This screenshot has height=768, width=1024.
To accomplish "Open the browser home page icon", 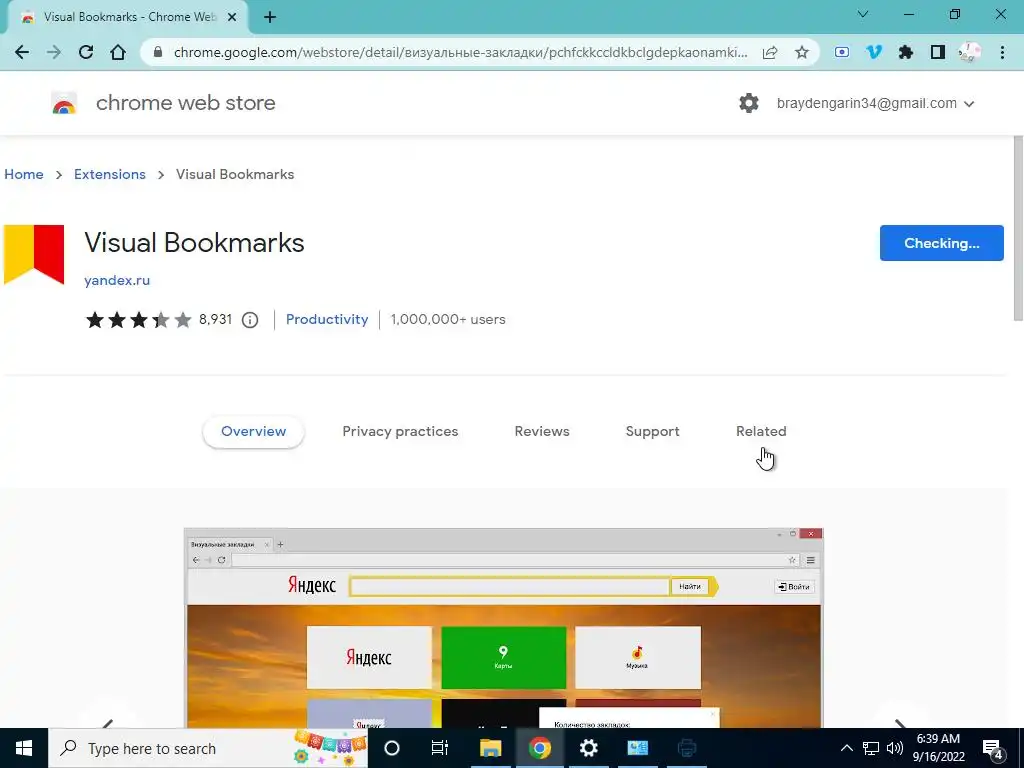I will pyautogui.click(x=118, y=52).
